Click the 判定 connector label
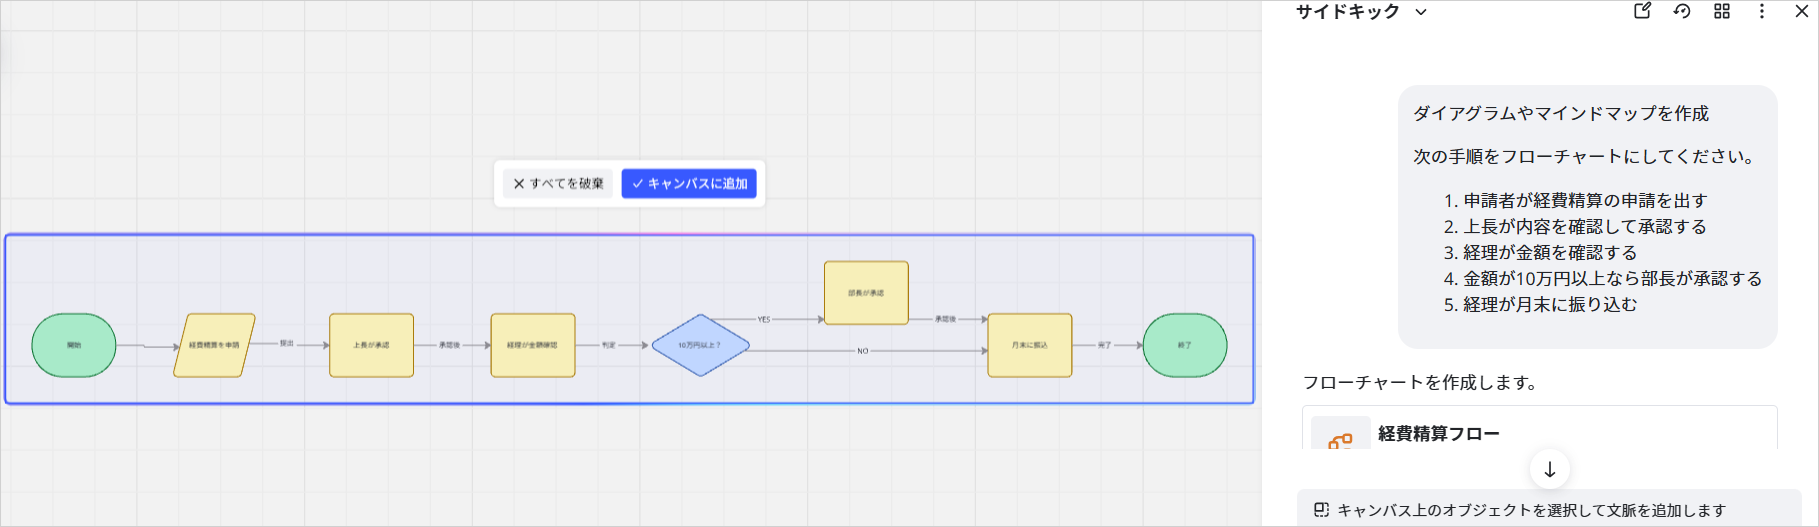Image resolution: width=1819 pixels, height=527 pixels. [608, 345]
